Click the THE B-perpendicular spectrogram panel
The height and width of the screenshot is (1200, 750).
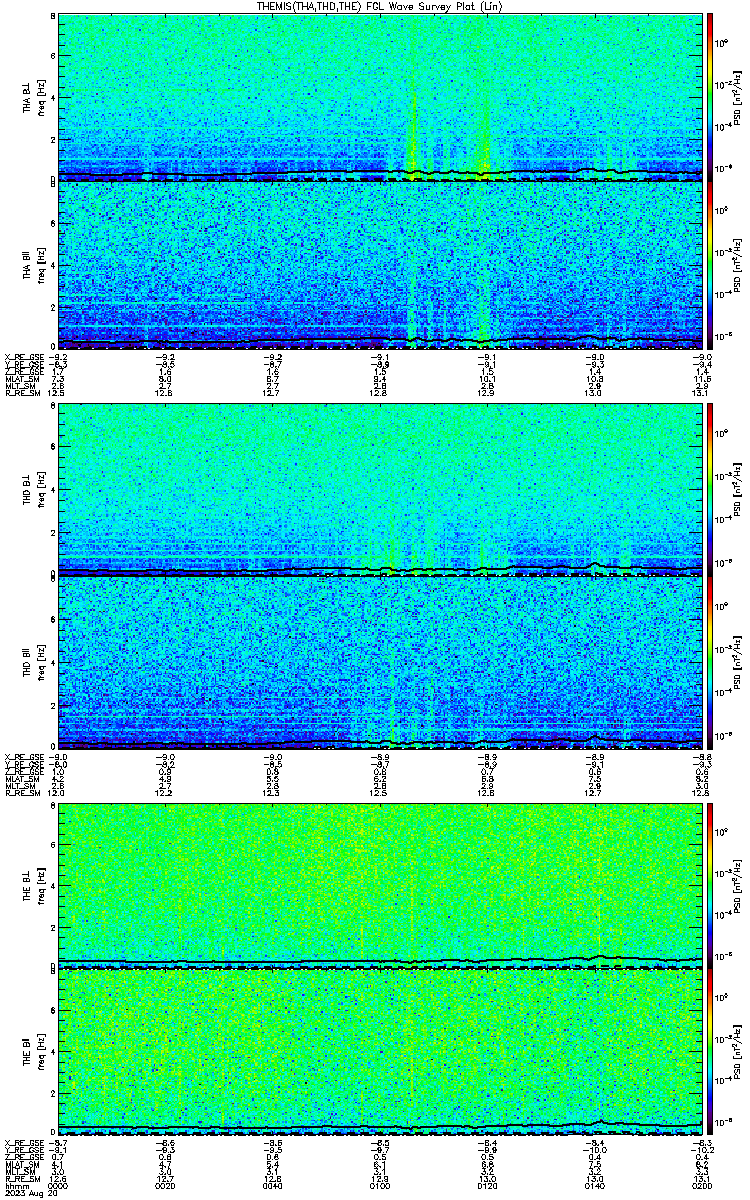(378, 884)
